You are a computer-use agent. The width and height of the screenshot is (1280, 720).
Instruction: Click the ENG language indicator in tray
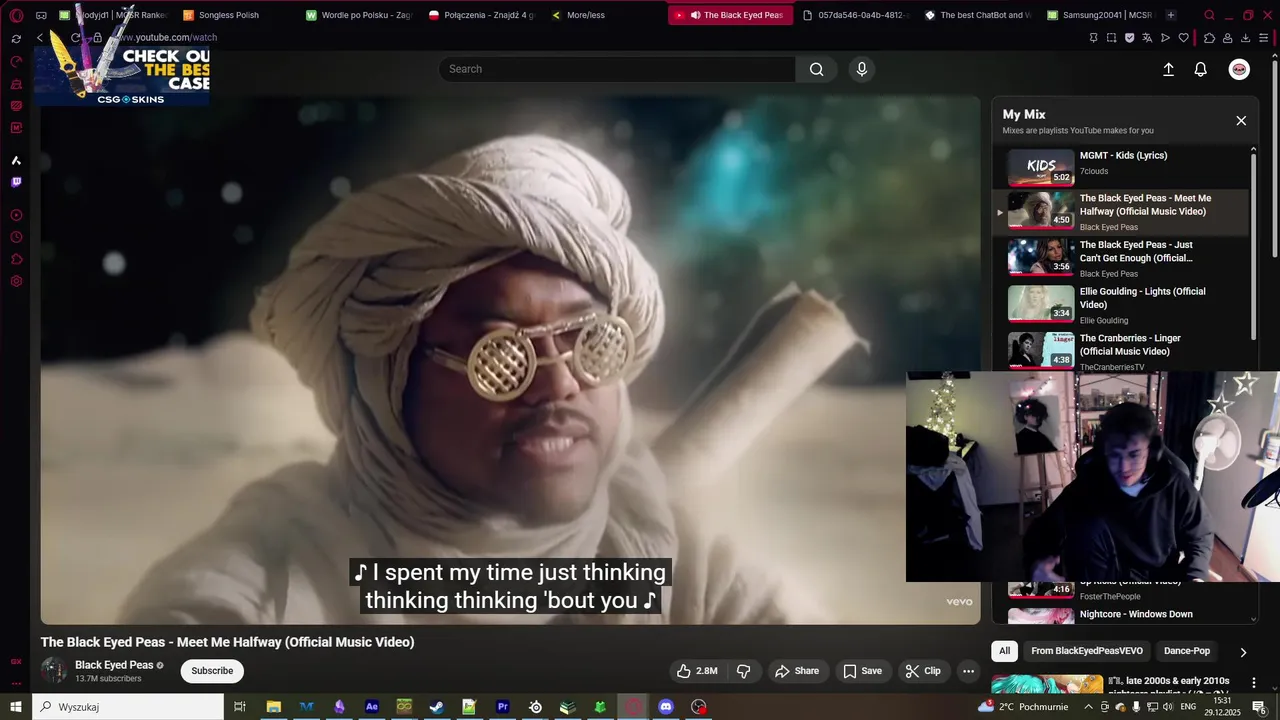1188,707
